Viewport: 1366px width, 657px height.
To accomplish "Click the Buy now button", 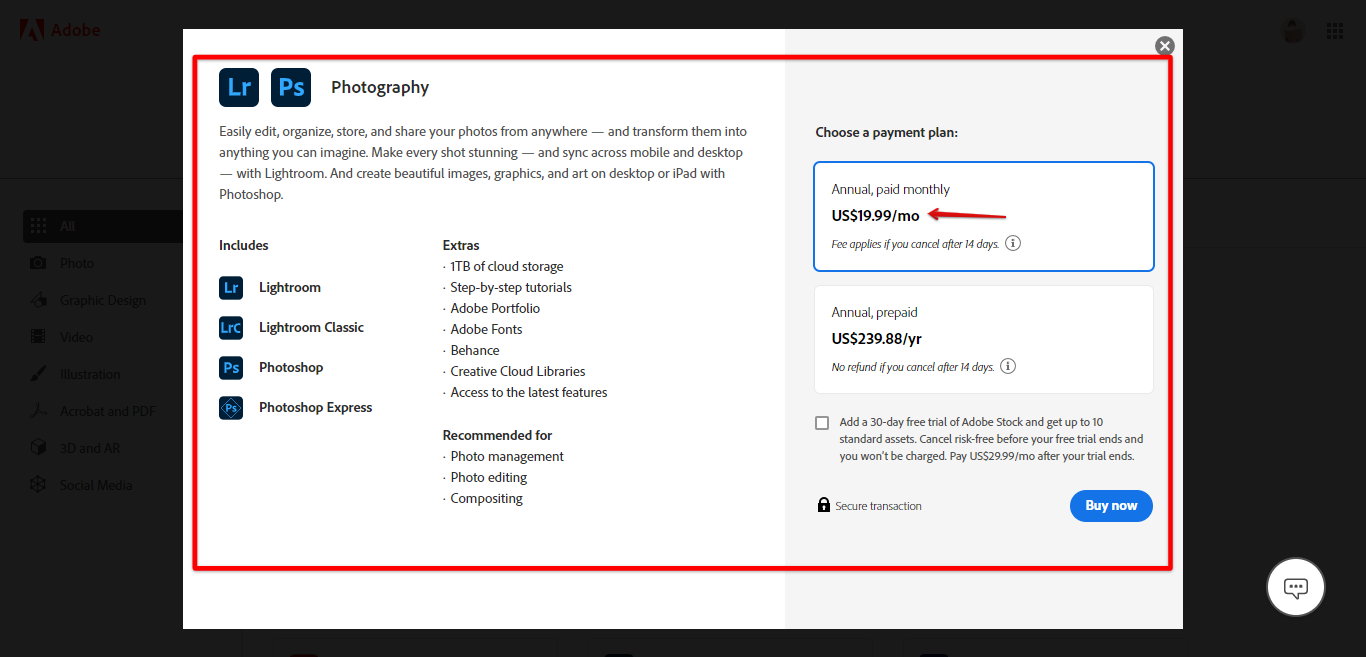I will pyautogui.click(x=1111, y=505).
